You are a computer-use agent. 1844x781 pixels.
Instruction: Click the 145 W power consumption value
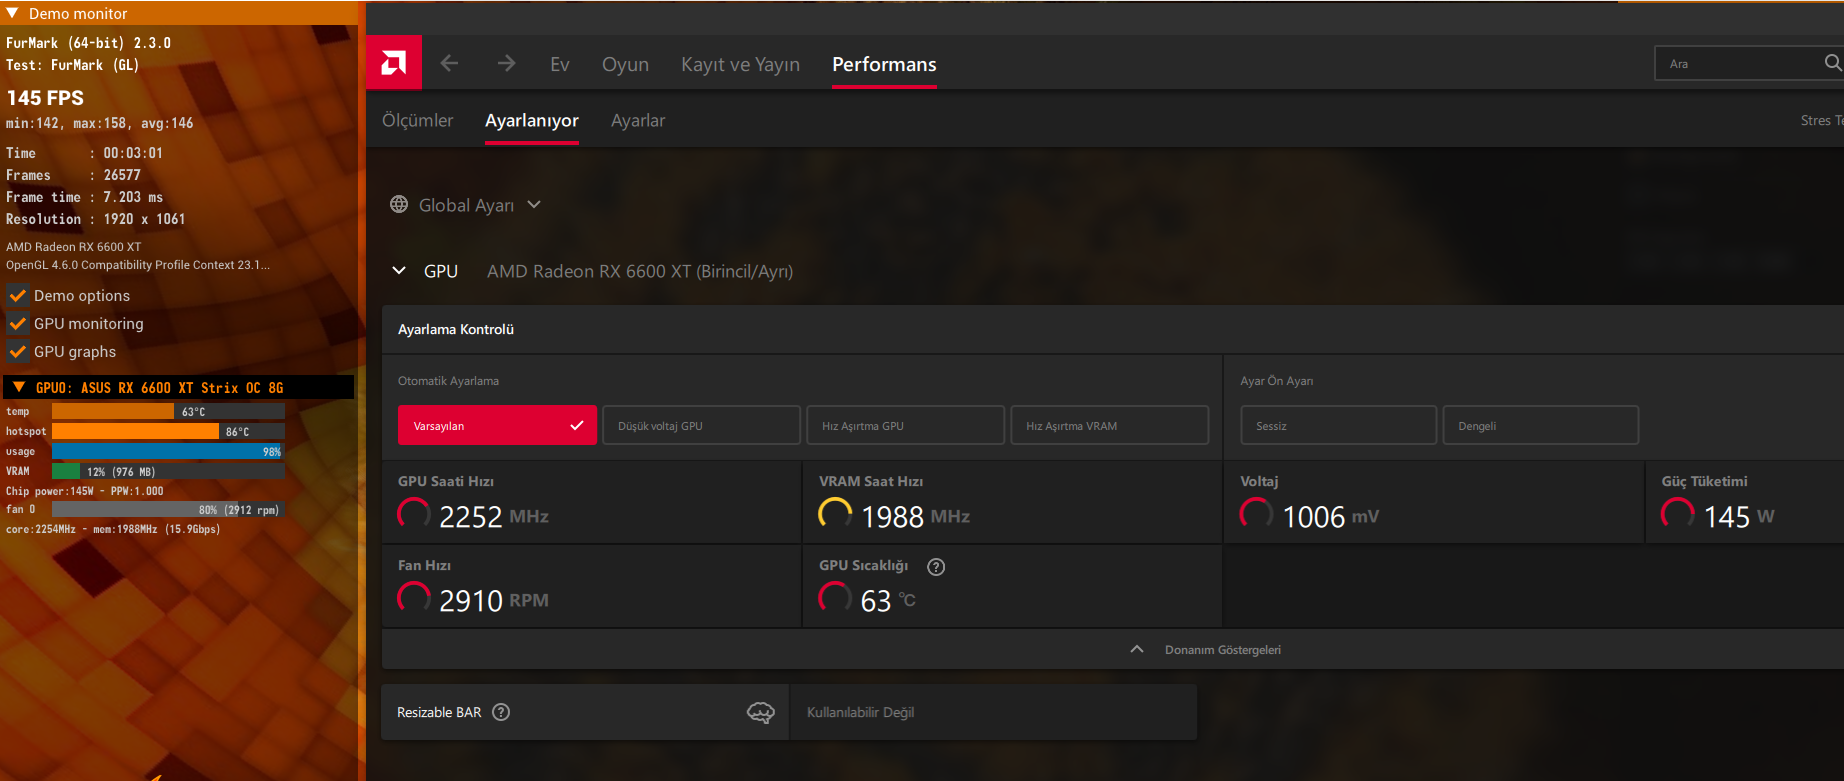coord(1739,516)
